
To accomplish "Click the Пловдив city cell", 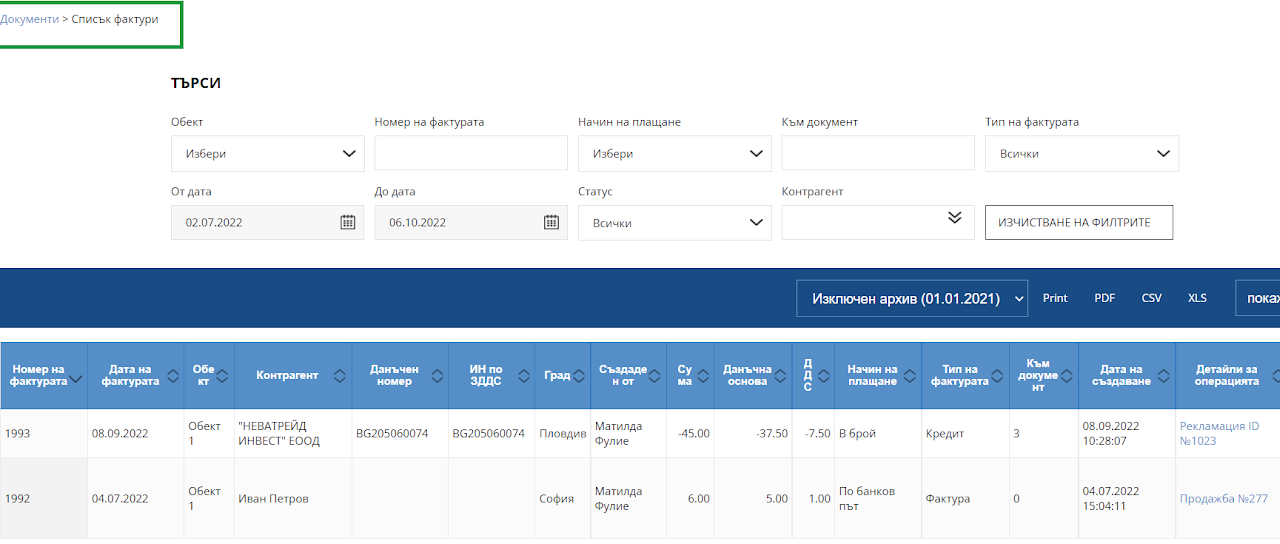I will [562, 433].
